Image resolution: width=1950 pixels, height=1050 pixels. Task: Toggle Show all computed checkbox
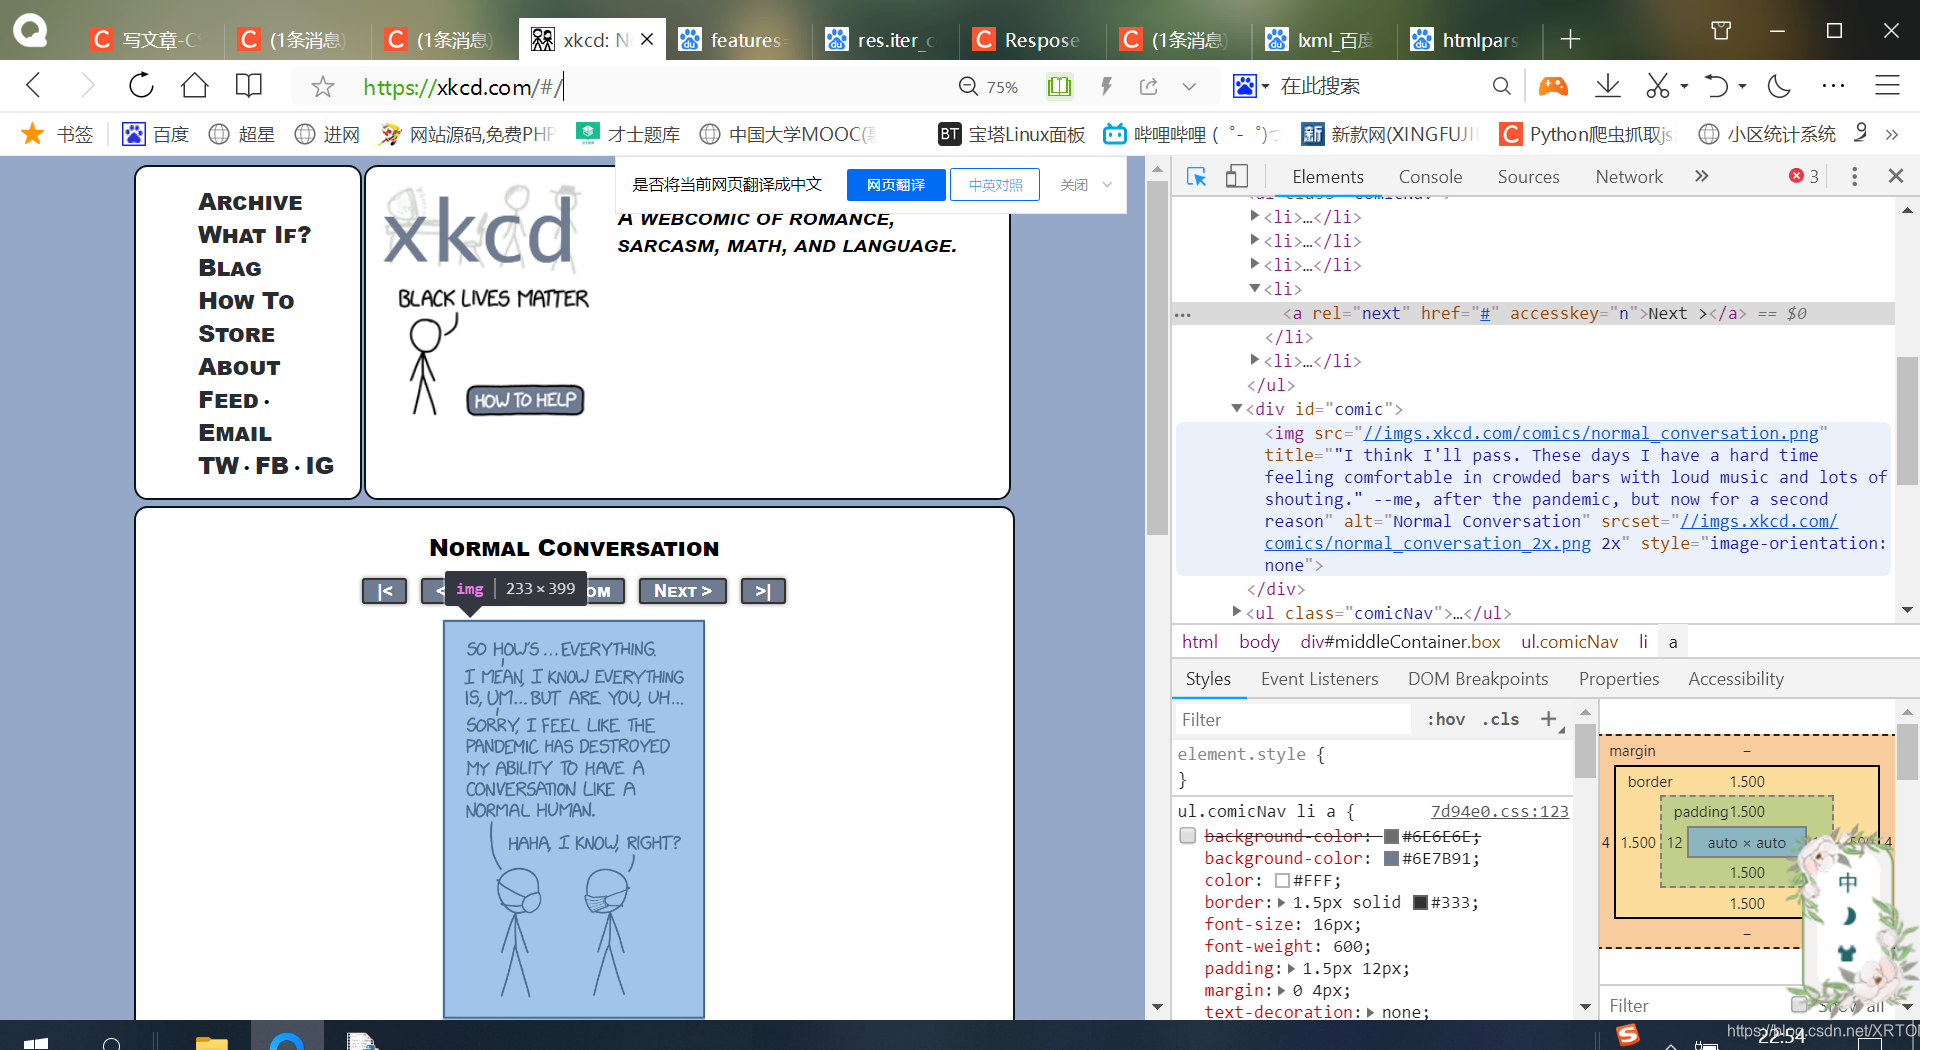click(x=1799, y=1004)
